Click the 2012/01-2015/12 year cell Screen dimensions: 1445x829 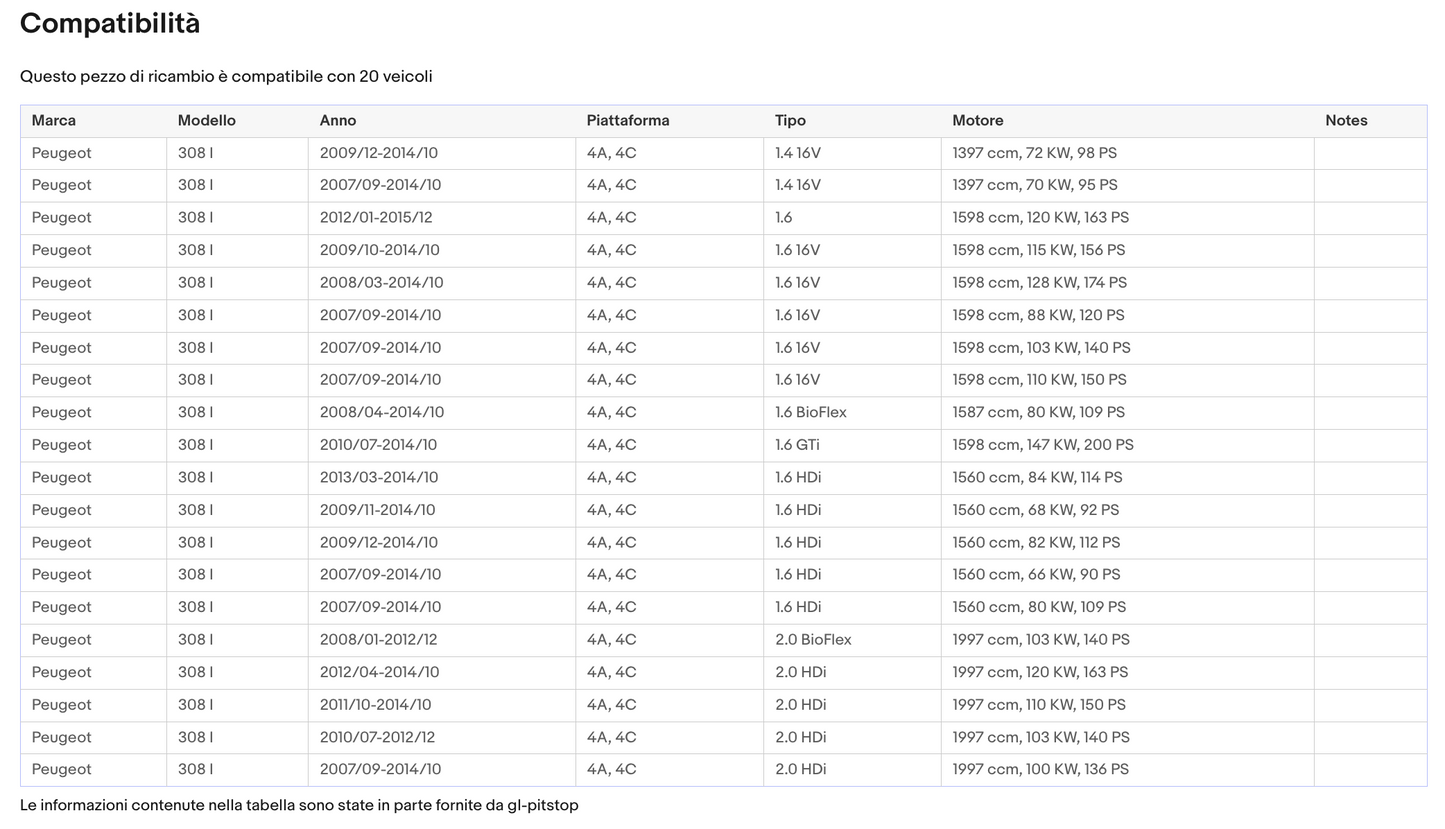[x=376, y=218]
